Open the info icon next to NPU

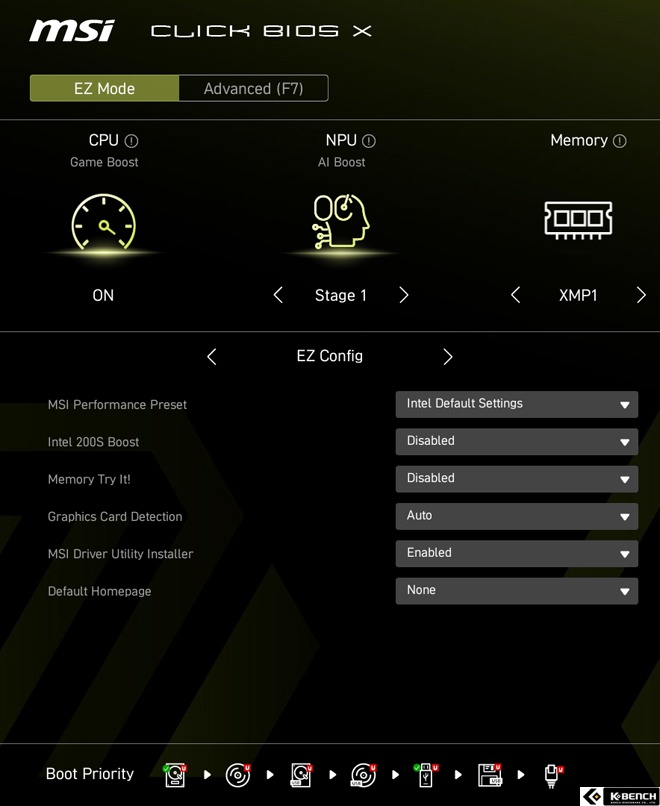click(x=369, y=141)
